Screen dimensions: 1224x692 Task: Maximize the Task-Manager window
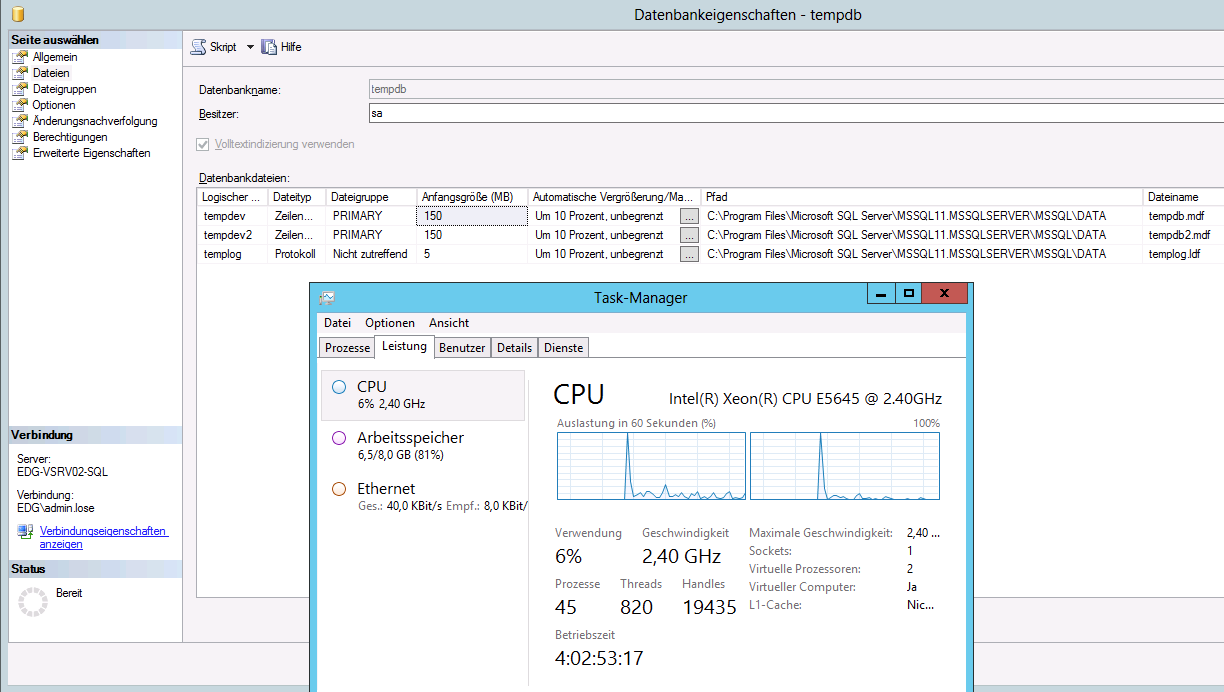pos(908,294)
